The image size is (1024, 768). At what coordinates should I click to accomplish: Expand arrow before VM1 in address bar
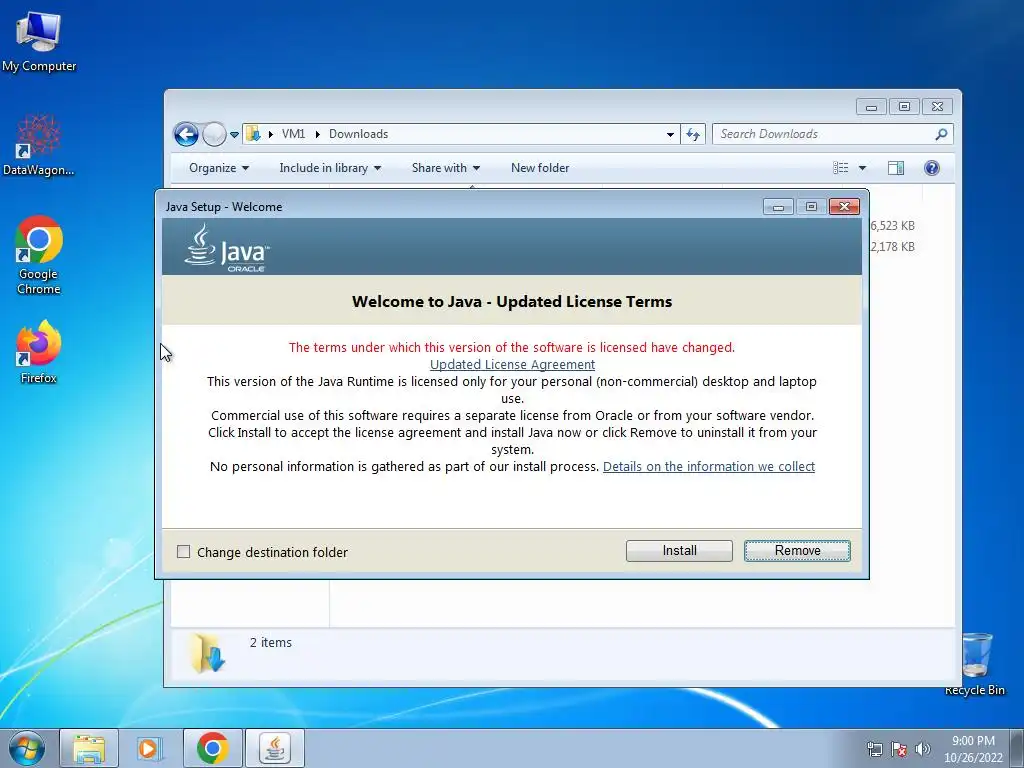tap(271, 134)
